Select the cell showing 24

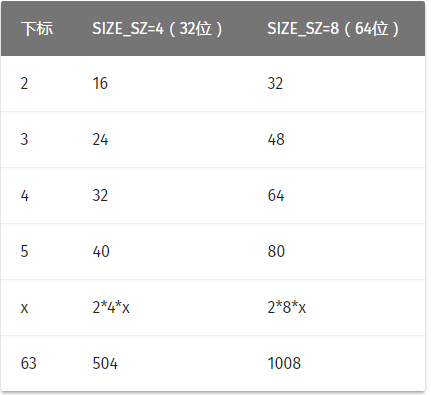pyautogui.click(x=100, y=139)
